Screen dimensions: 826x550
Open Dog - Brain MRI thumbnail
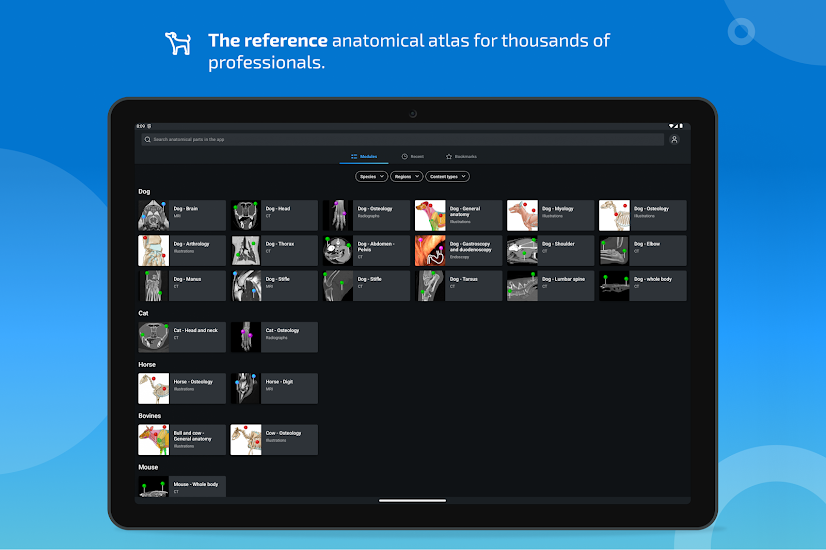(153, 215)
